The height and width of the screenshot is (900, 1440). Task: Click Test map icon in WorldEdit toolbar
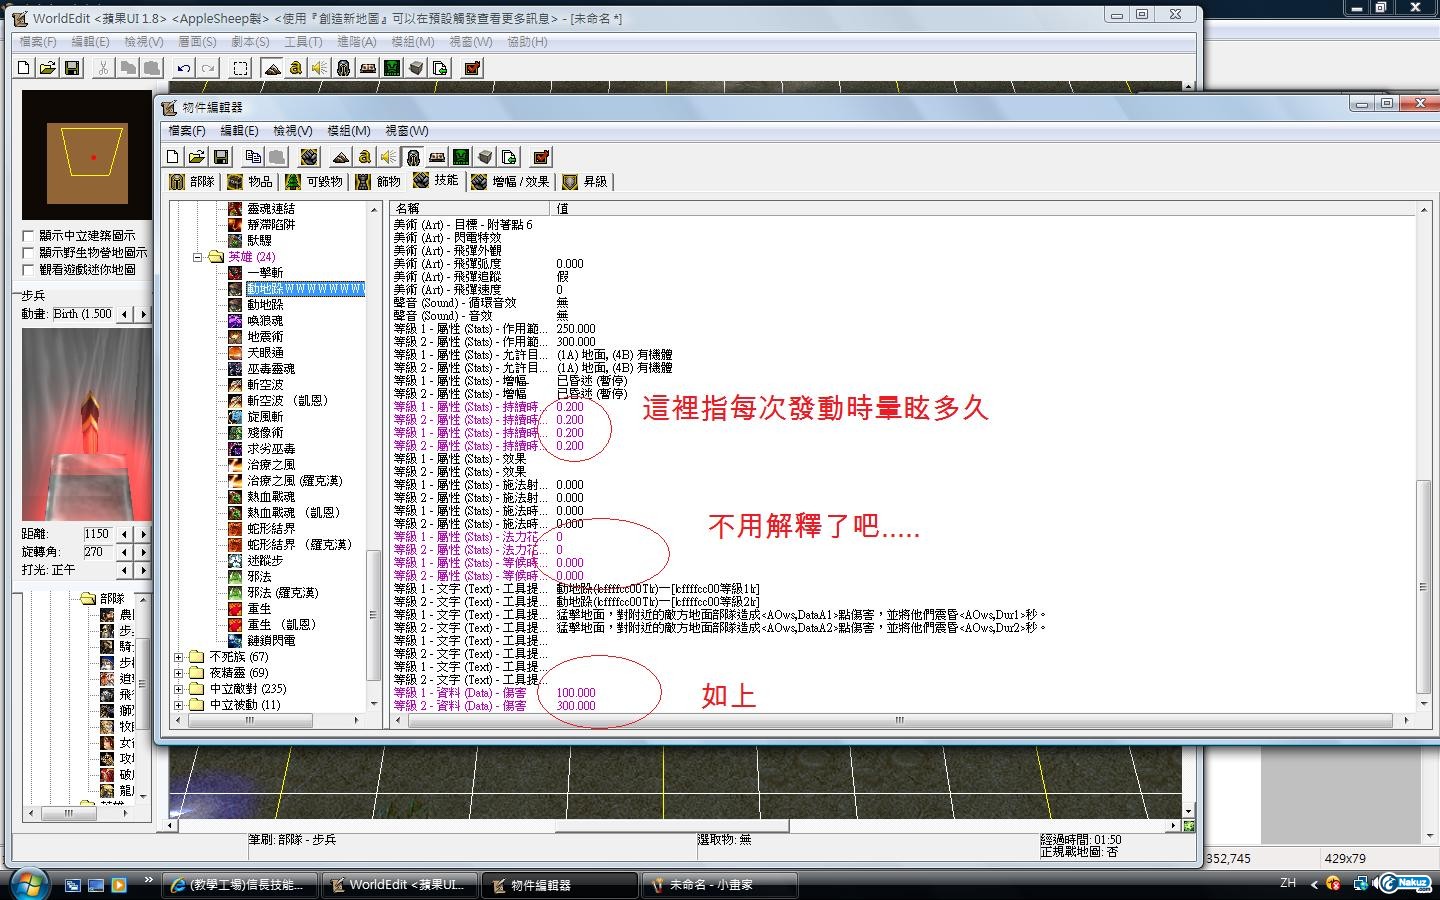pyautogui.click(x=473, y=68)
